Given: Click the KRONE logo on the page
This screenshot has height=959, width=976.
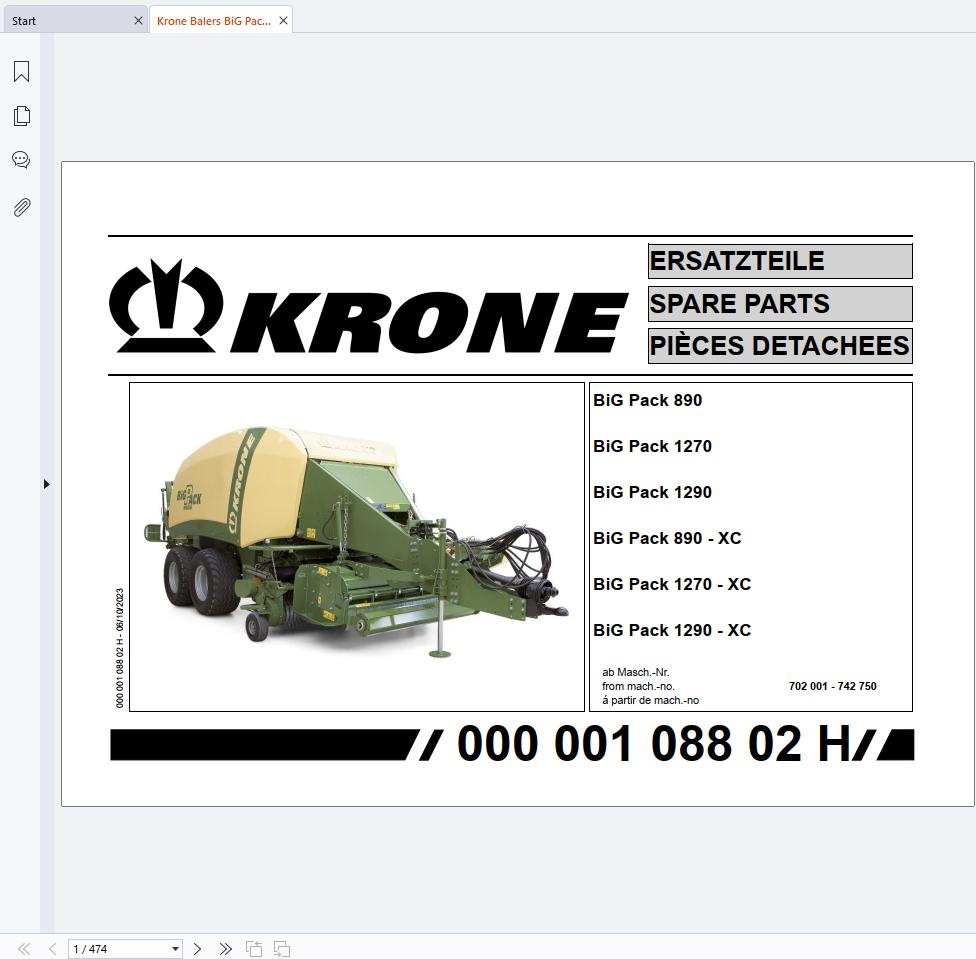Looking at the screenshot, I should (368, 308).
